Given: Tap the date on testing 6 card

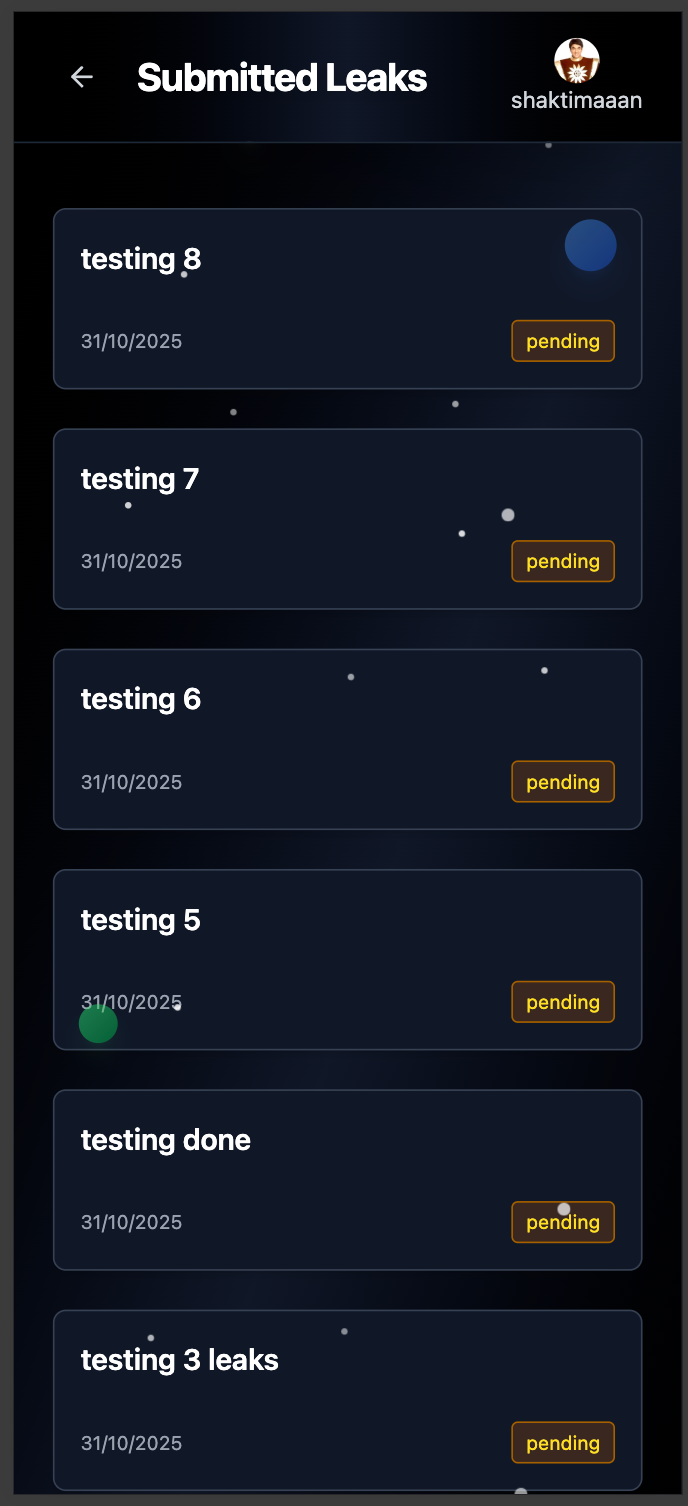Looking at the screenshot, I should 131,781.
